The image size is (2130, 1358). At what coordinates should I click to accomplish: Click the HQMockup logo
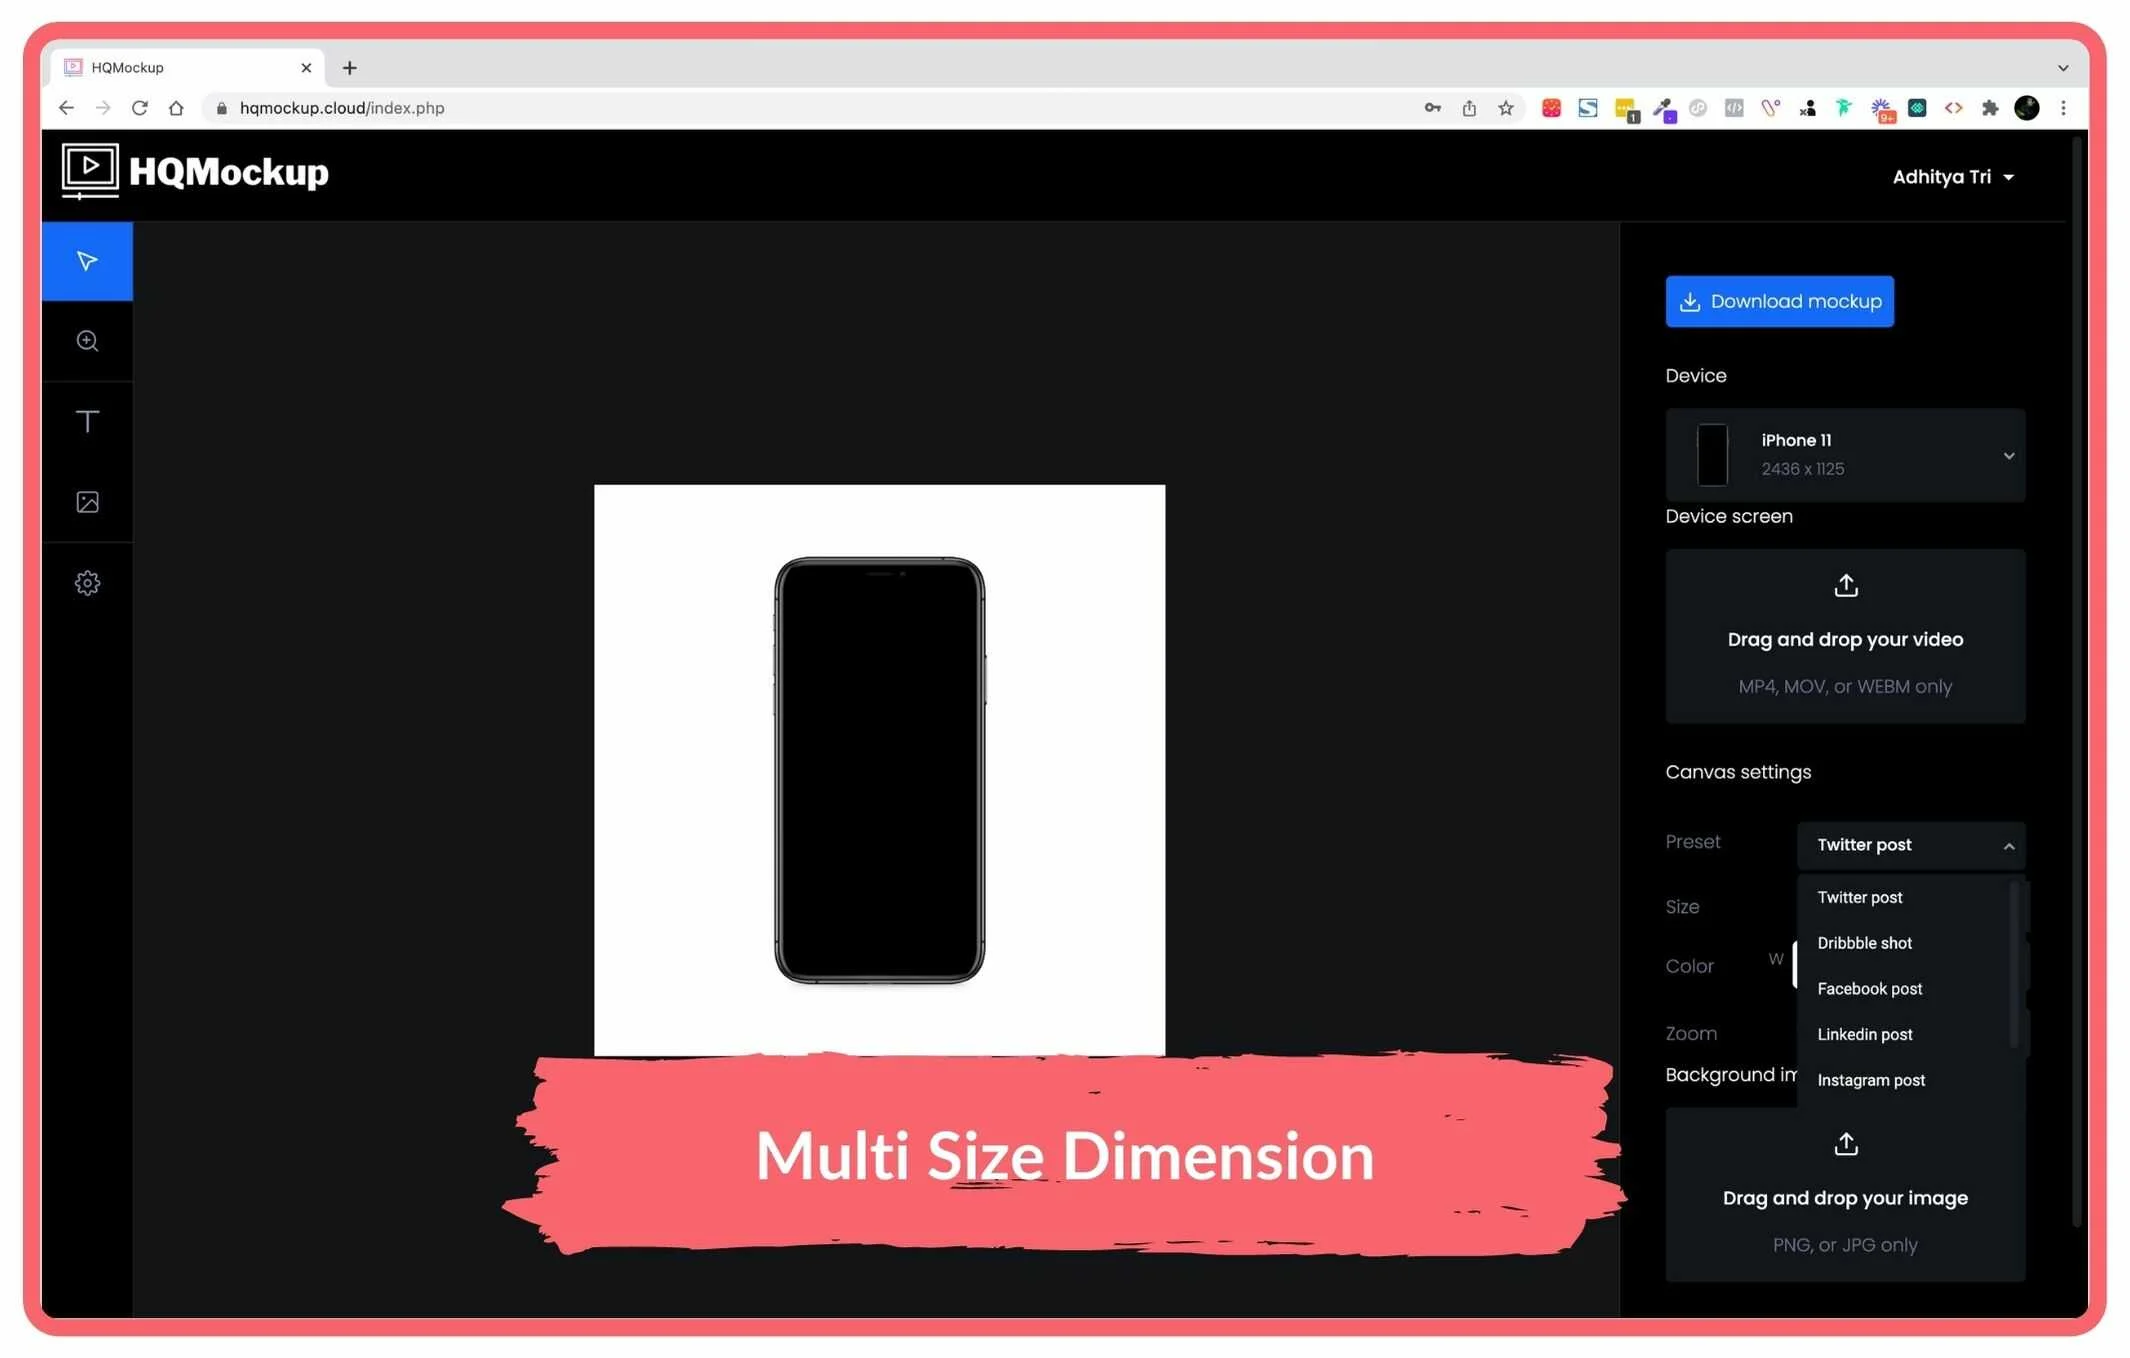click(x=195, y=172)
